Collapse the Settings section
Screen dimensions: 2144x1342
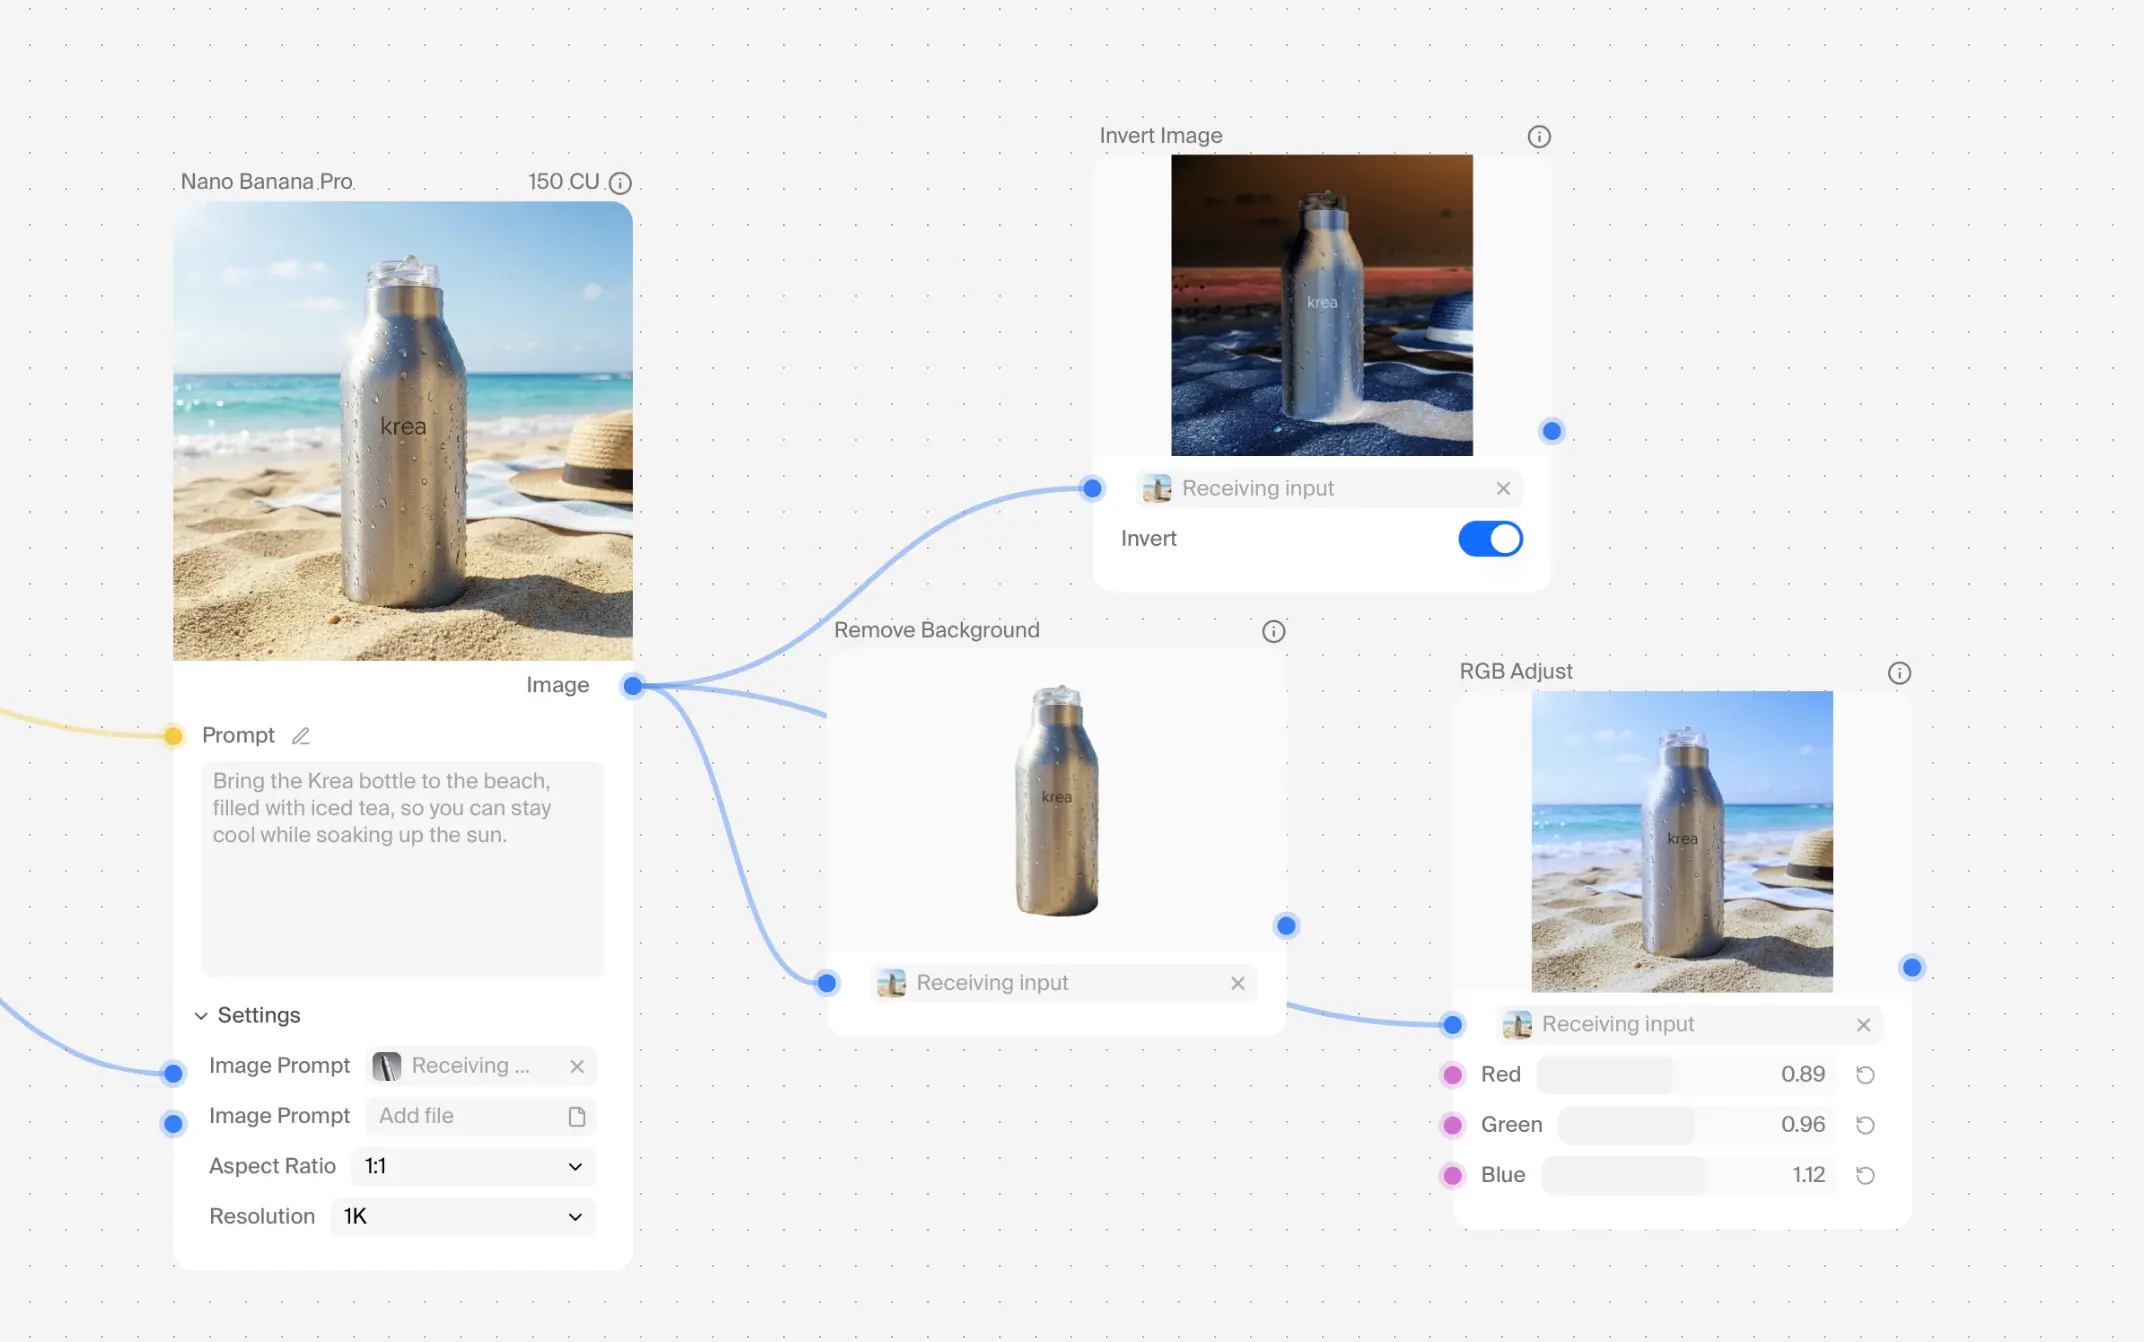pos(201,1016)
